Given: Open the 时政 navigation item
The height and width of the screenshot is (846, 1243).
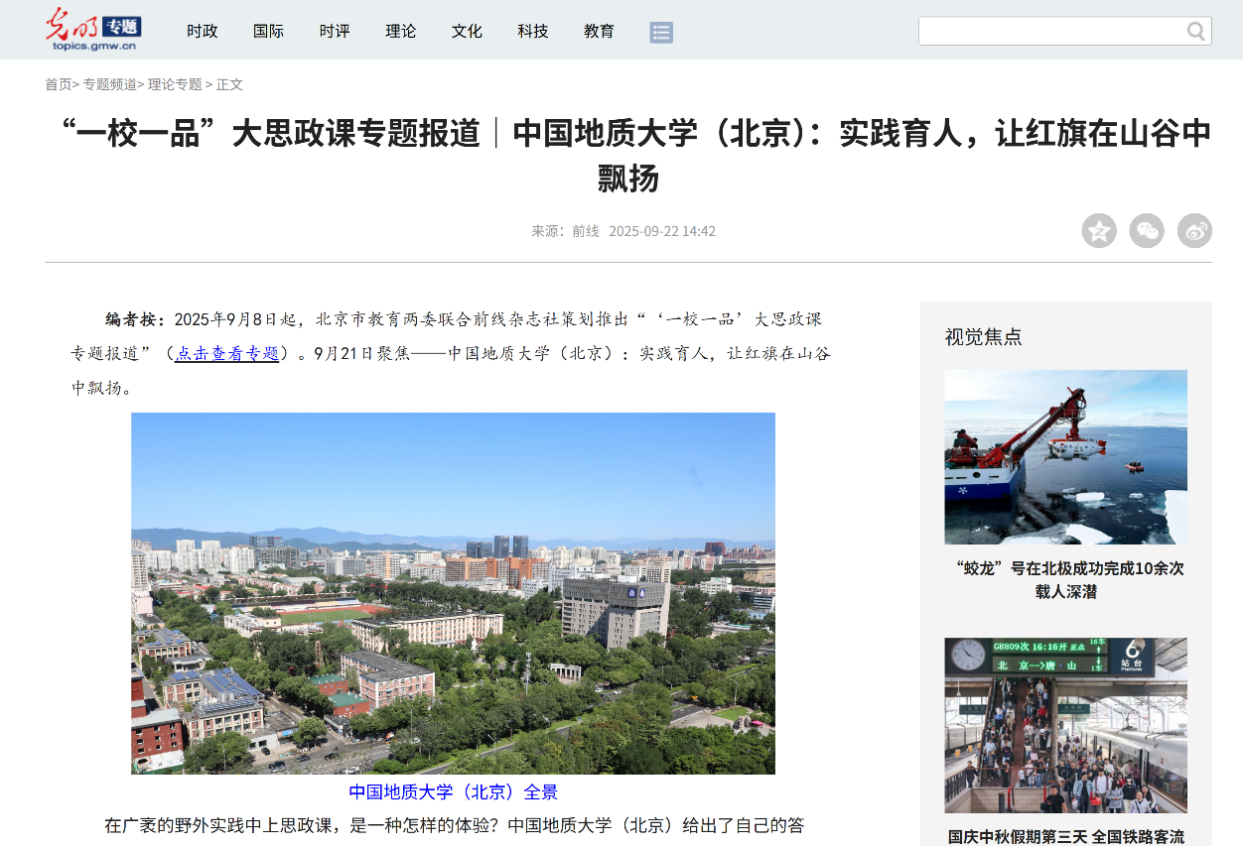Looking at the screenshot, I should [202, 31].
